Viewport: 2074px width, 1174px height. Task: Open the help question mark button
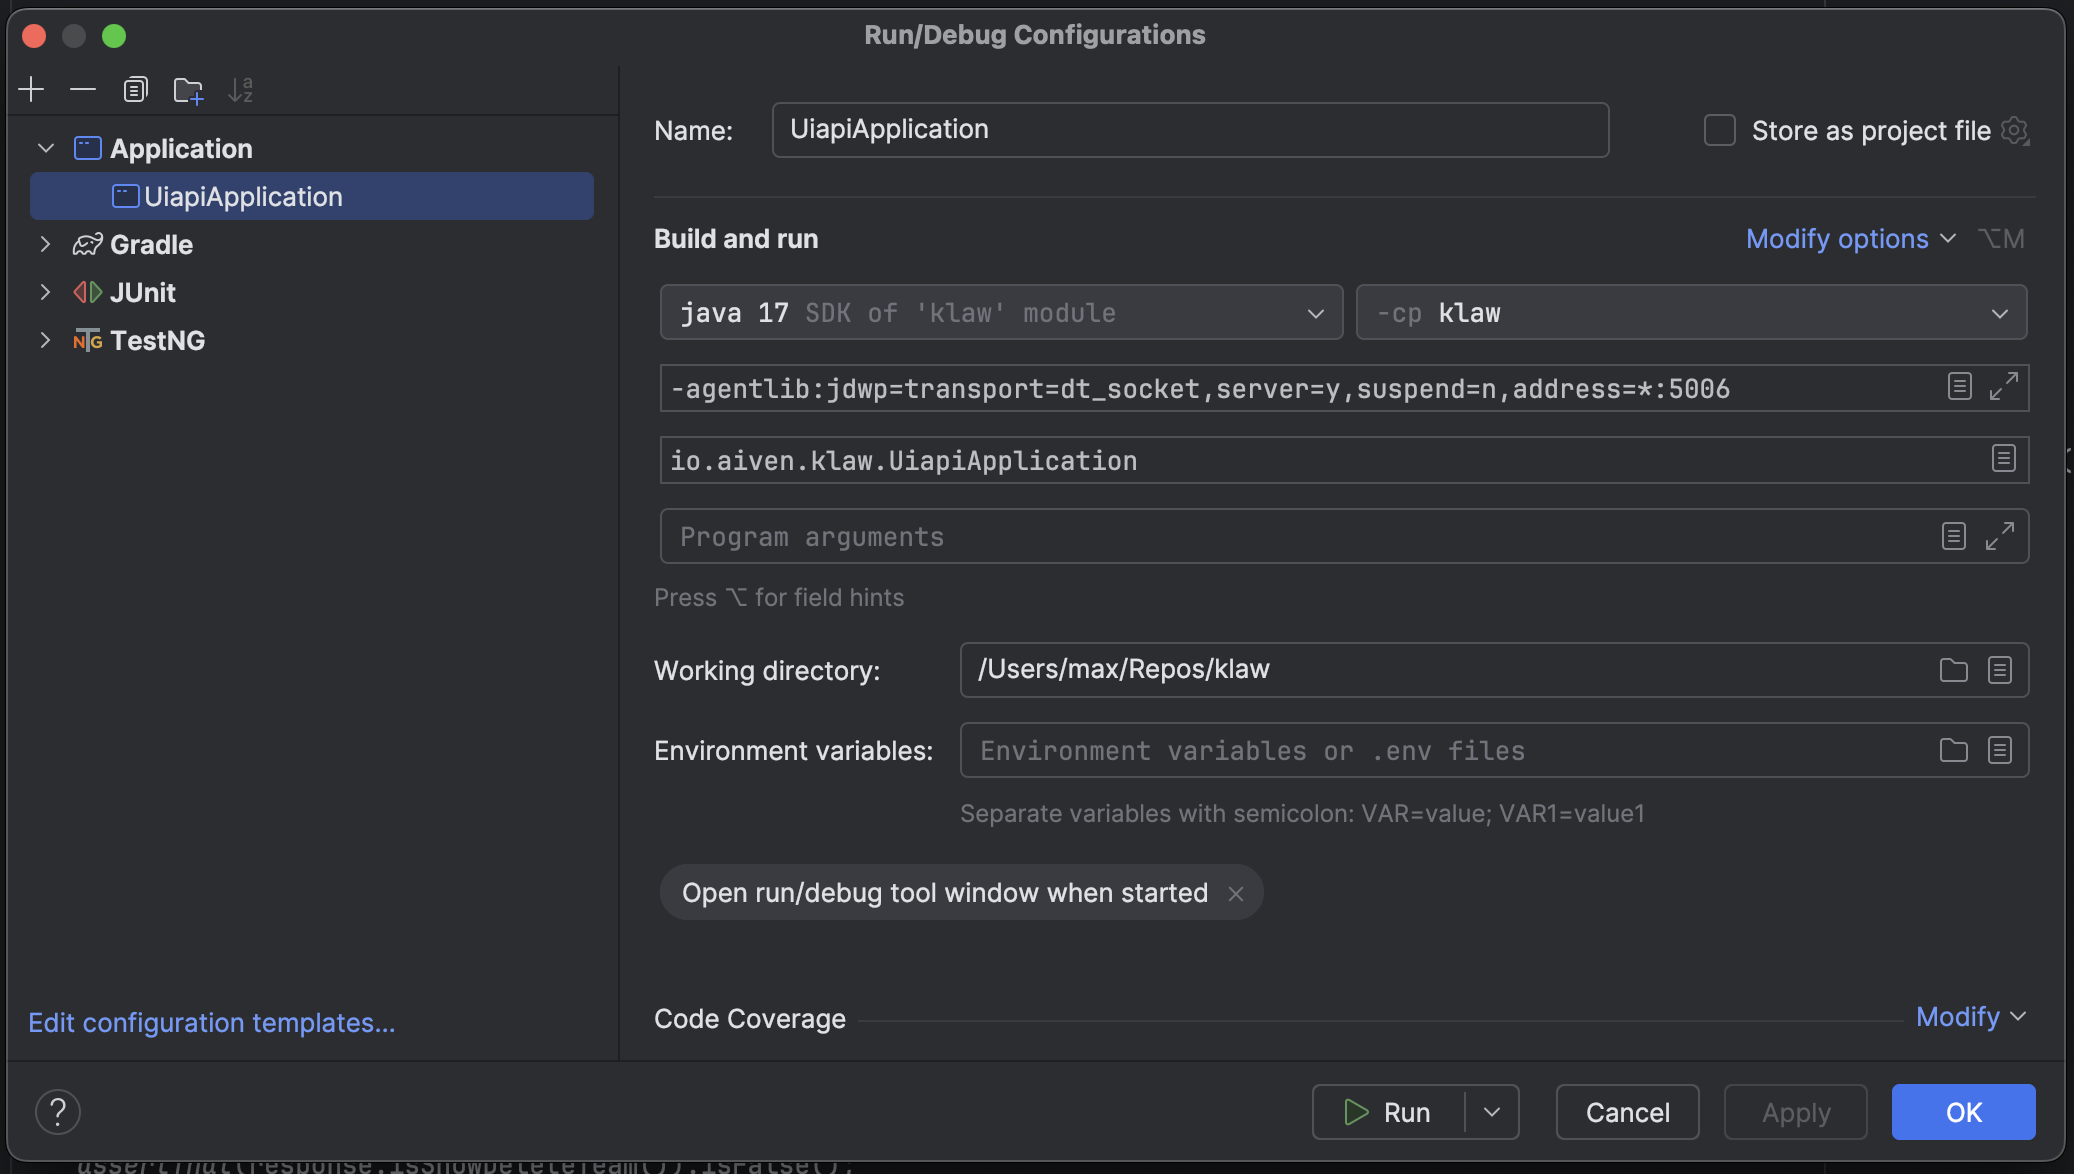pyautogui.click(x=58, y=1112)
